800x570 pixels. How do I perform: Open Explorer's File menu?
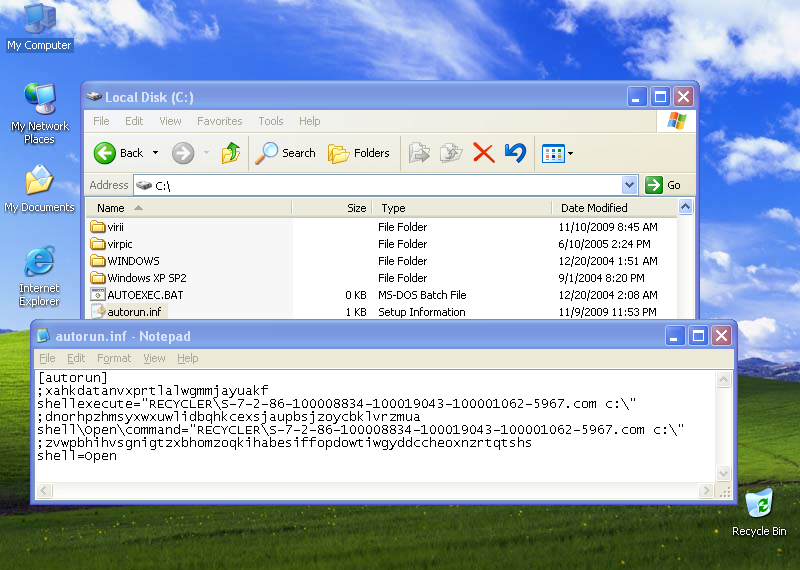[x=101, y=121]
